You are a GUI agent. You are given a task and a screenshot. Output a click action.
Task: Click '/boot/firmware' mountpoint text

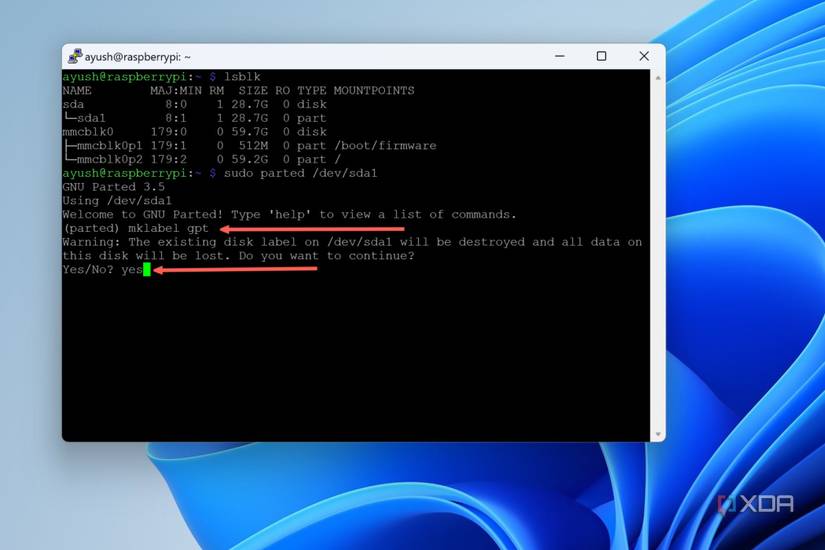[386, 146]
